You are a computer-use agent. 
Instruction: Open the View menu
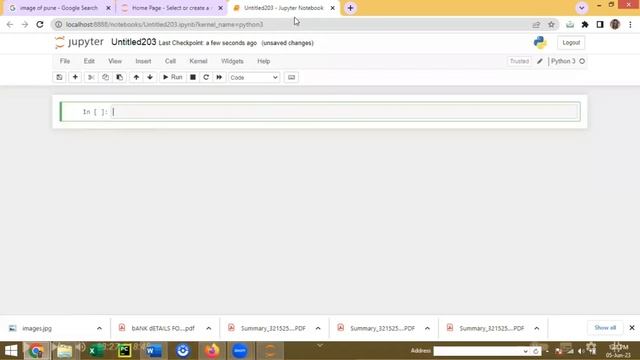pos(115,61)
